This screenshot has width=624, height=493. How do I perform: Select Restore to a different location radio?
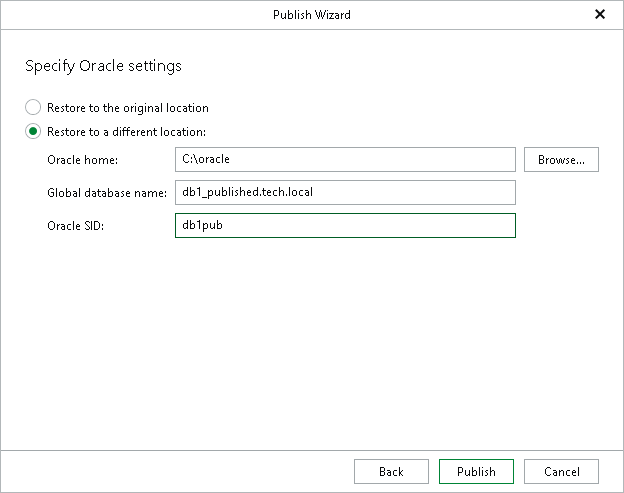[x=33, y=131]
